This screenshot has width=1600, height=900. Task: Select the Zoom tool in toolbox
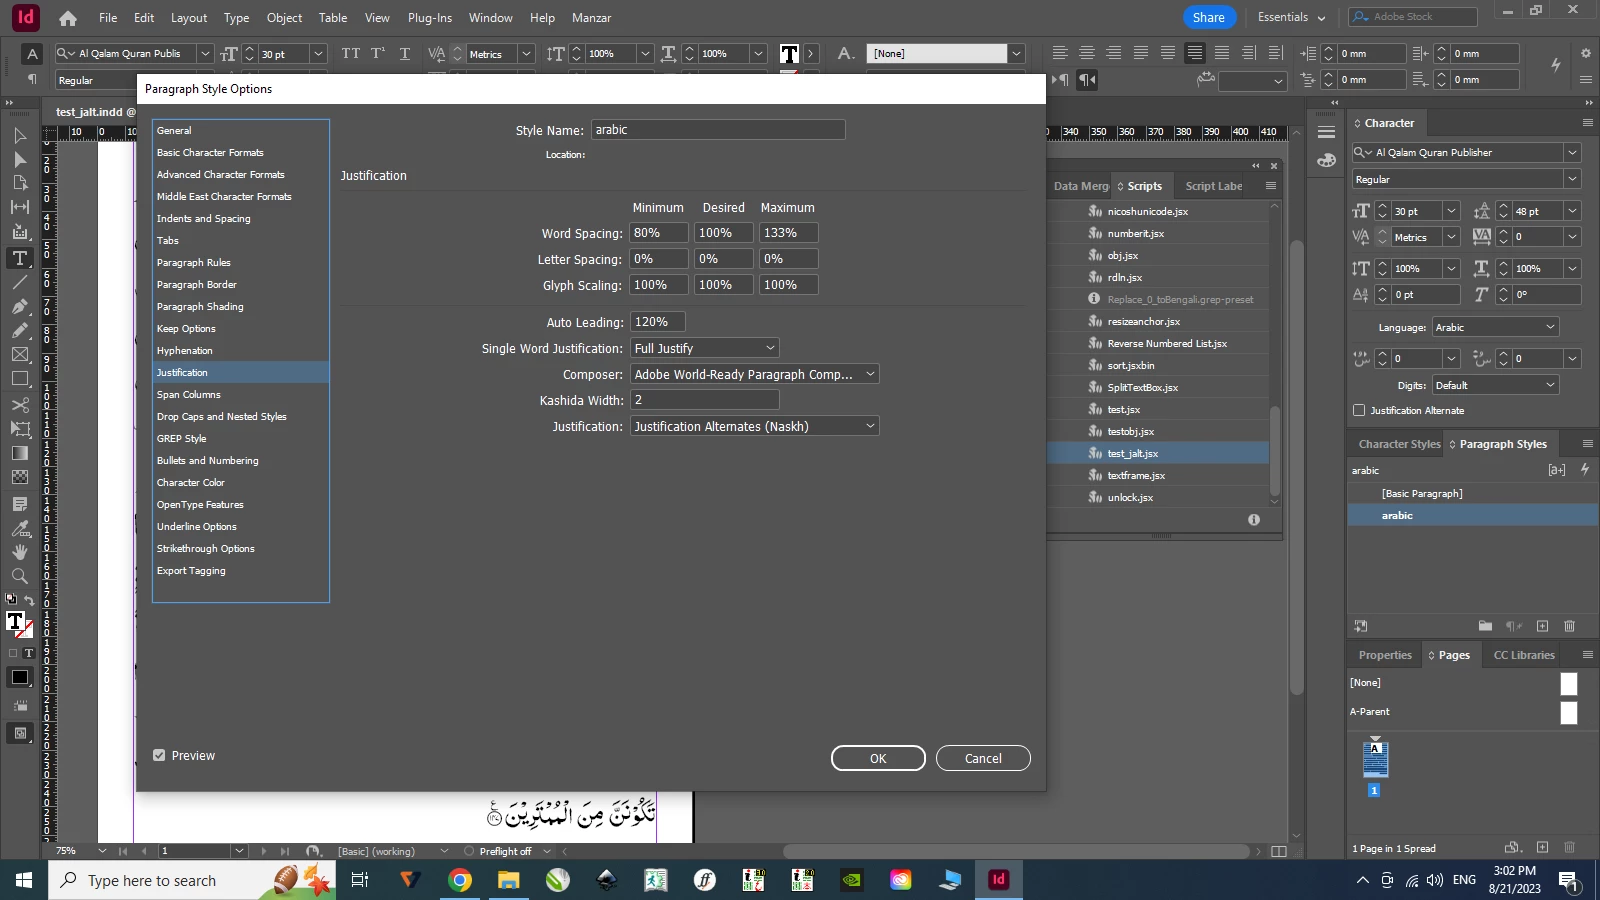tap(19, 576)
